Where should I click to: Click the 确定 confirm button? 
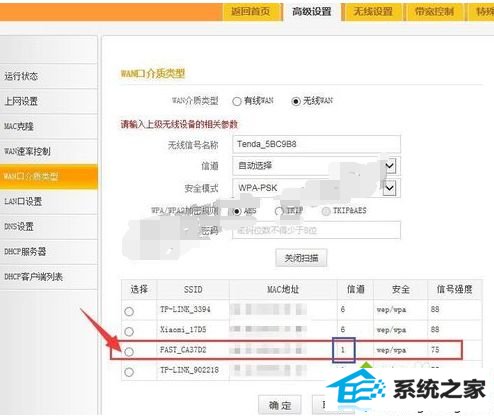(x=280, y=405)
